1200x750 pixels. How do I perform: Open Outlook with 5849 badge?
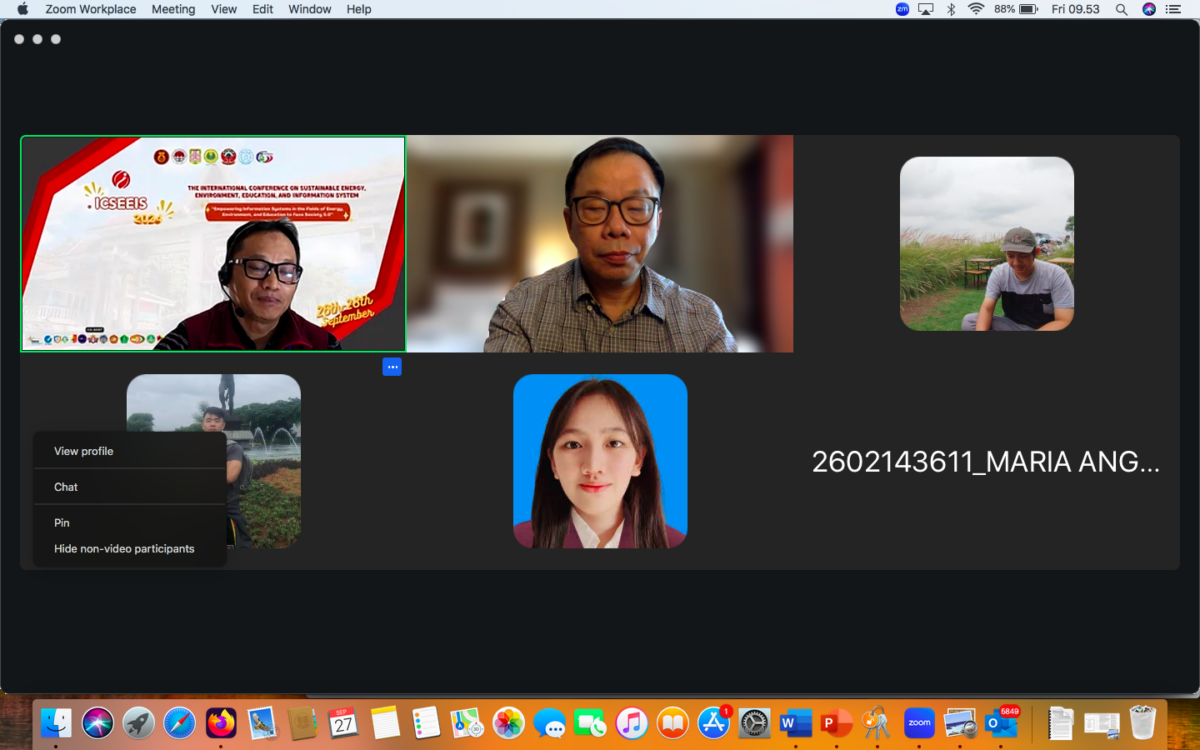point(1001,722)
